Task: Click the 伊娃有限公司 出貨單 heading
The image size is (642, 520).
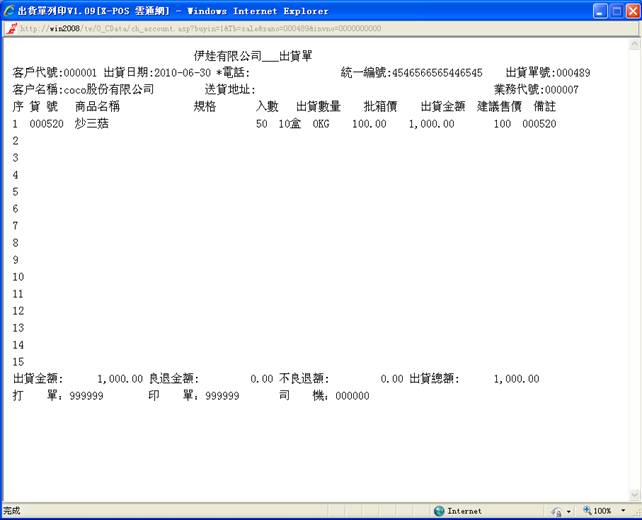Action: pyautogui.click(x=252, y=57)
